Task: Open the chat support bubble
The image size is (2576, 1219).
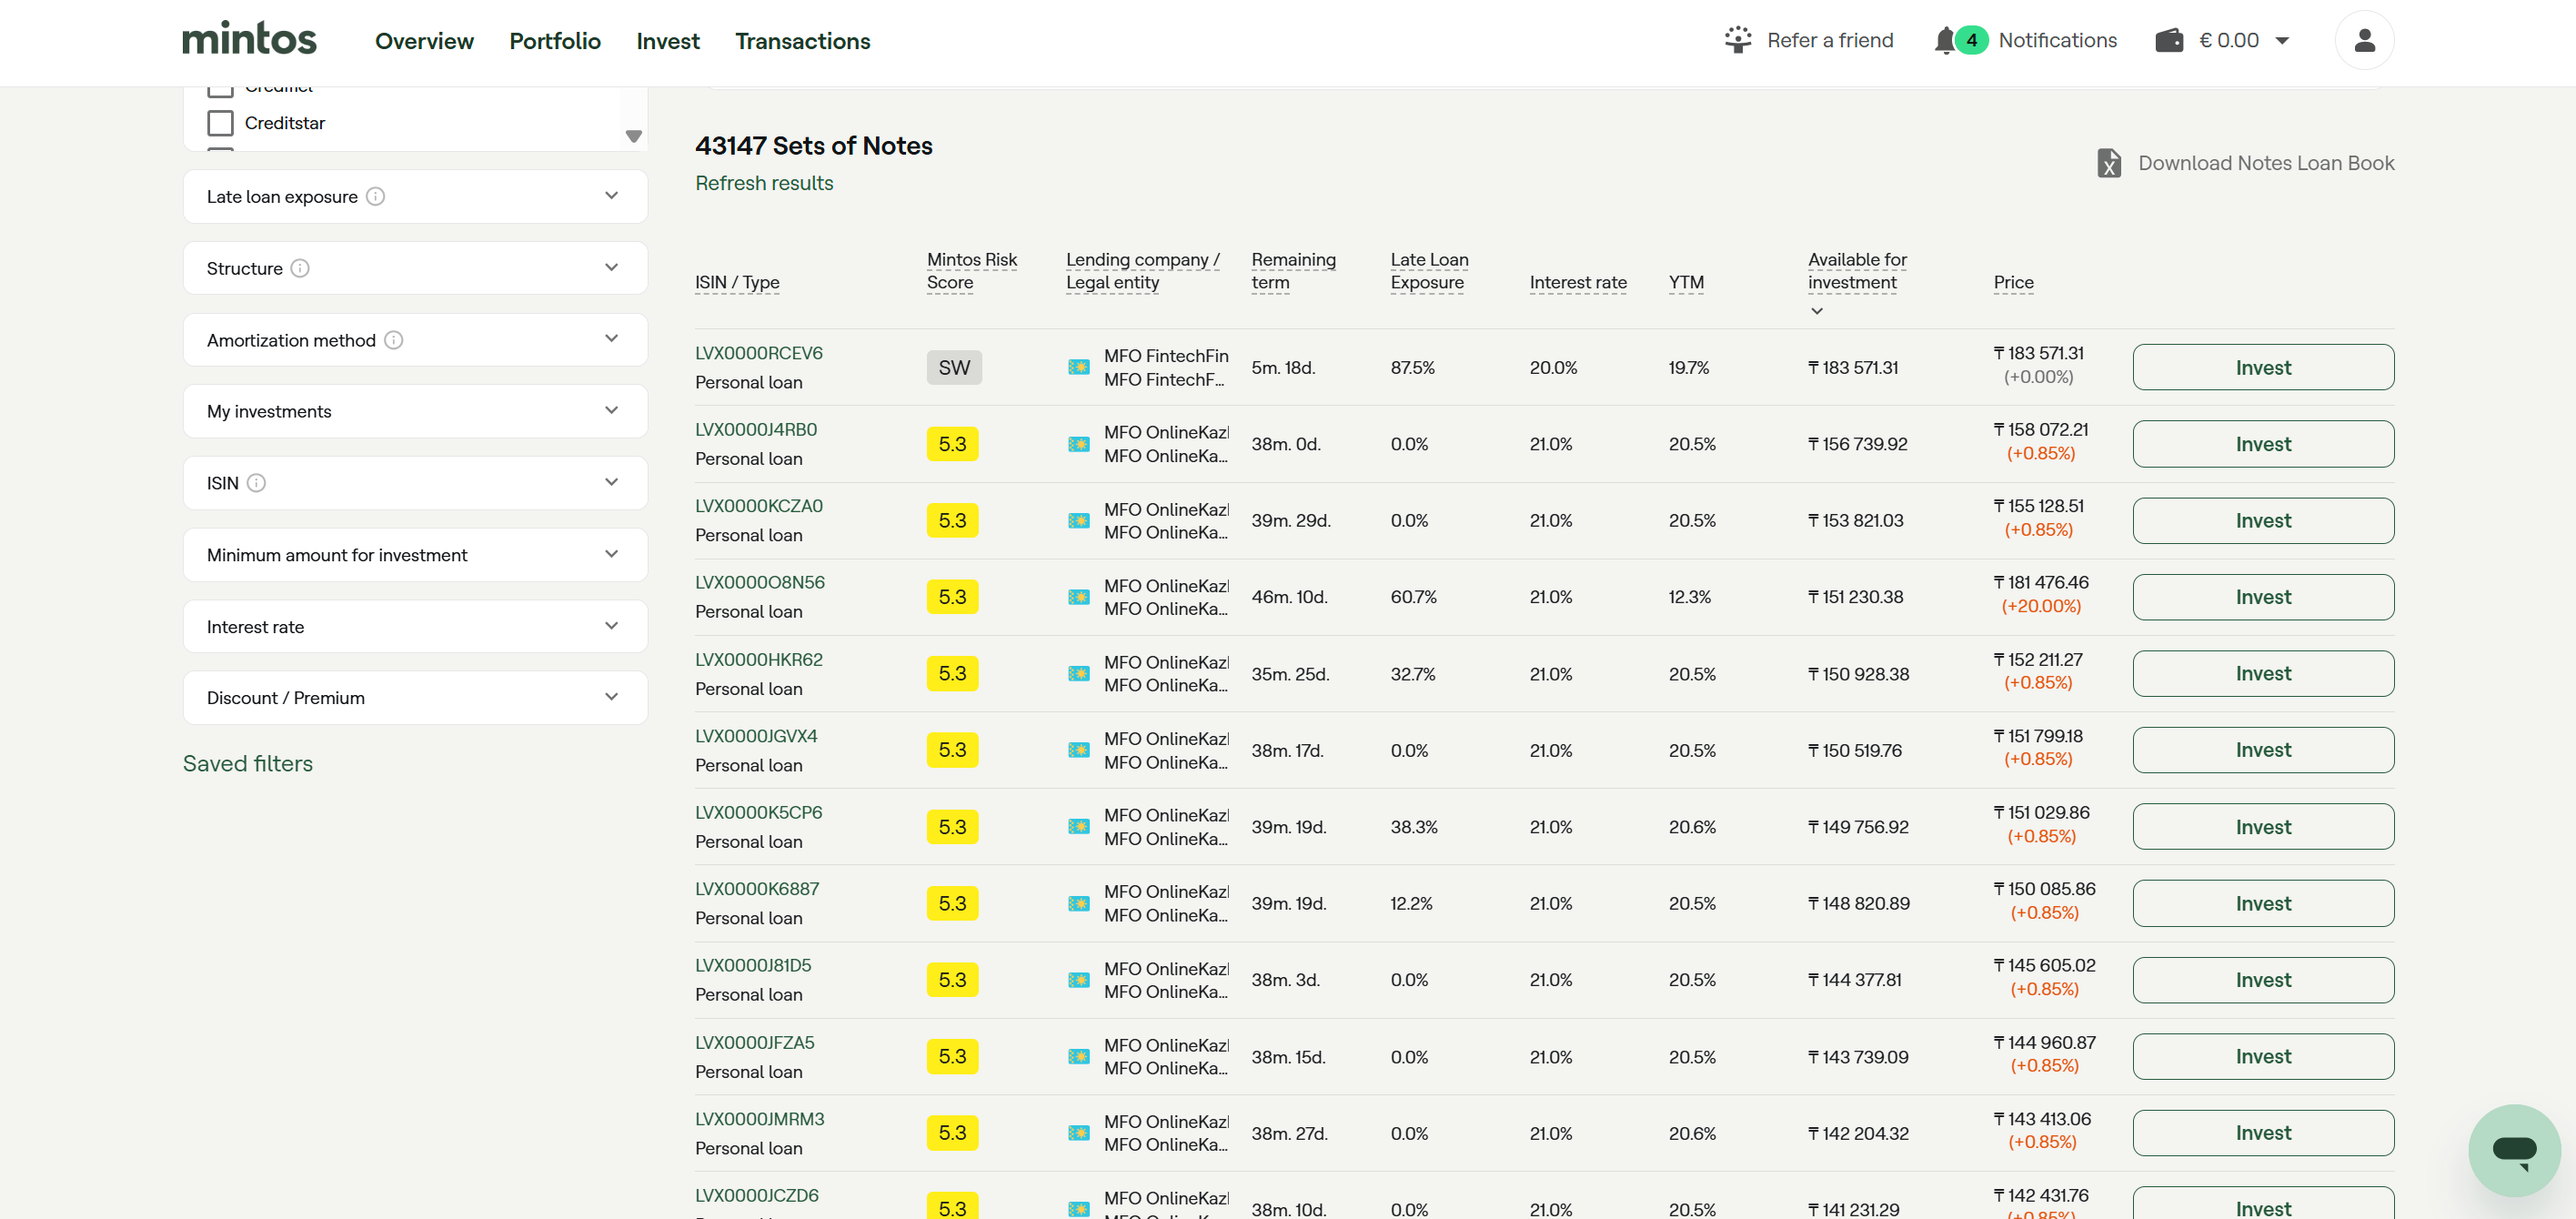Action: pos(2514,1150)
